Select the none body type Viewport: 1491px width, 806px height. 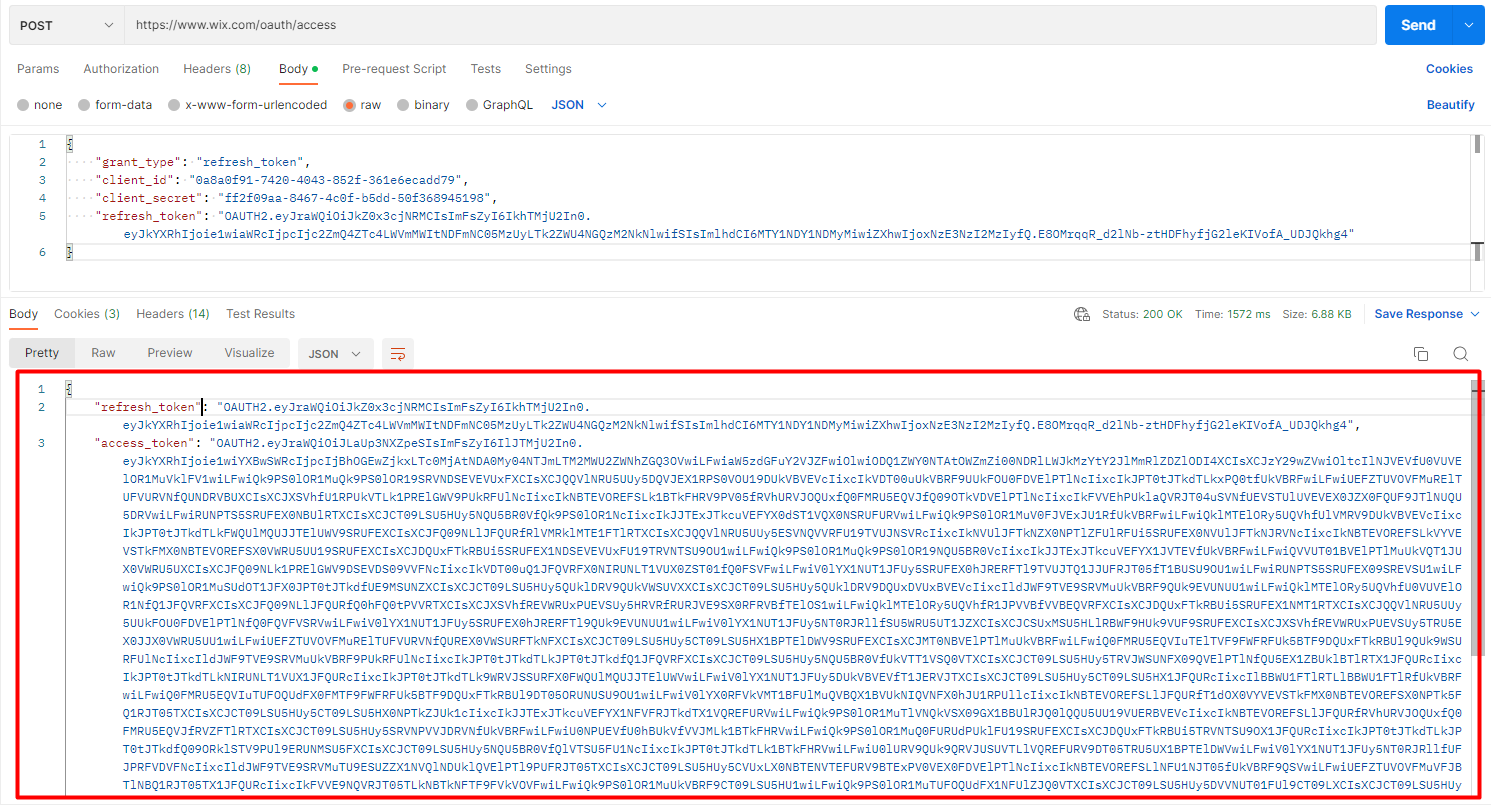pos(39,104)
